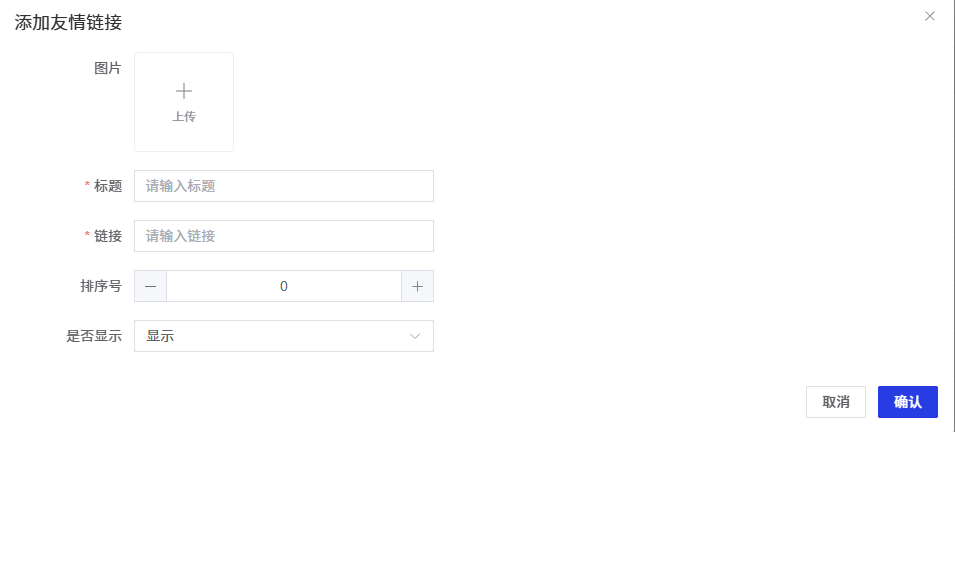Image resolution: width=955 pixels, height=568 pixels.
Task: Click the 图片 field label
Action: pyautogui.click(x=108, y=68)
